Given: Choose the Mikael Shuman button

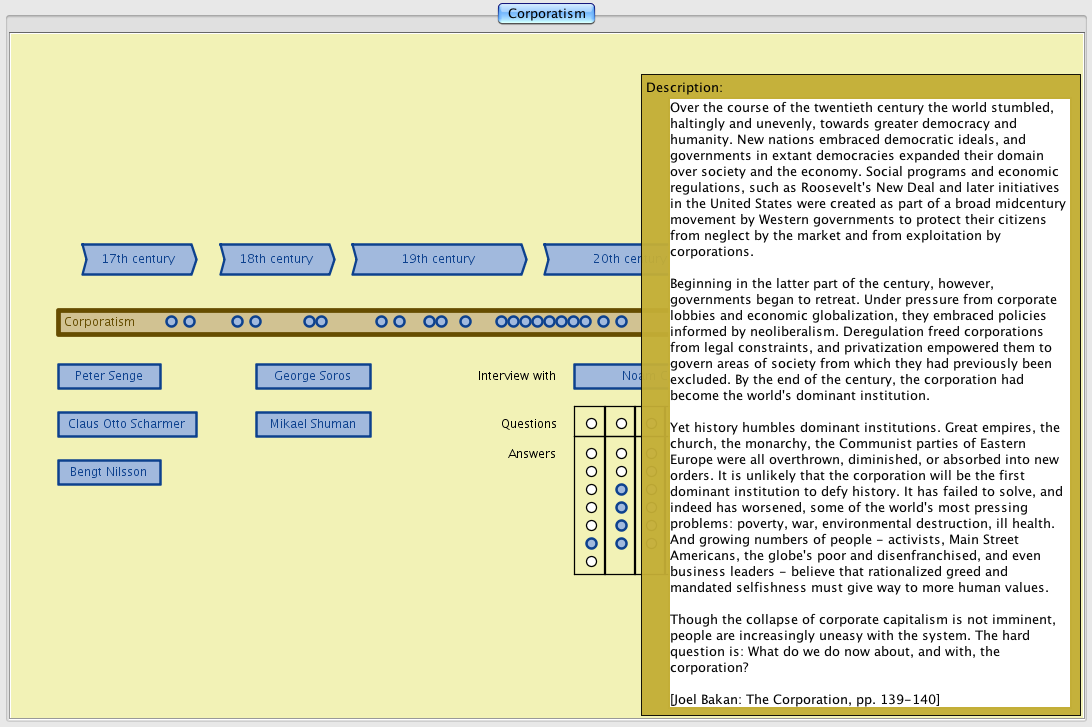Looking at the screenshot, I should tap(312, 424).
